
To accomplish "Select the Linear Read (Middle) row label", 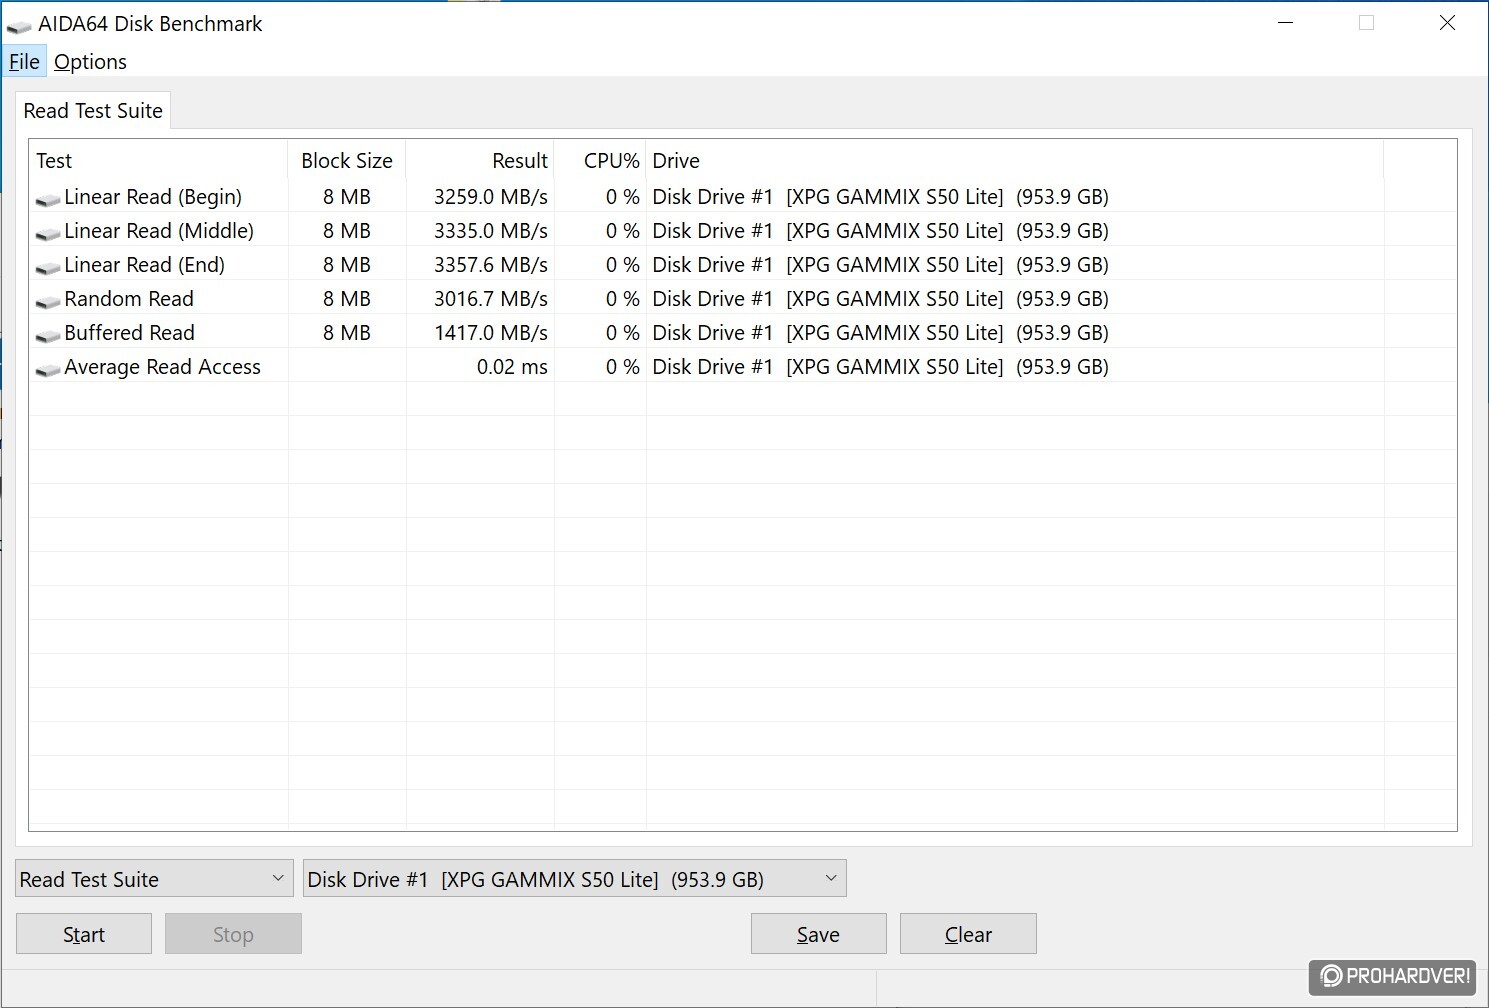I will click(159, 231).
